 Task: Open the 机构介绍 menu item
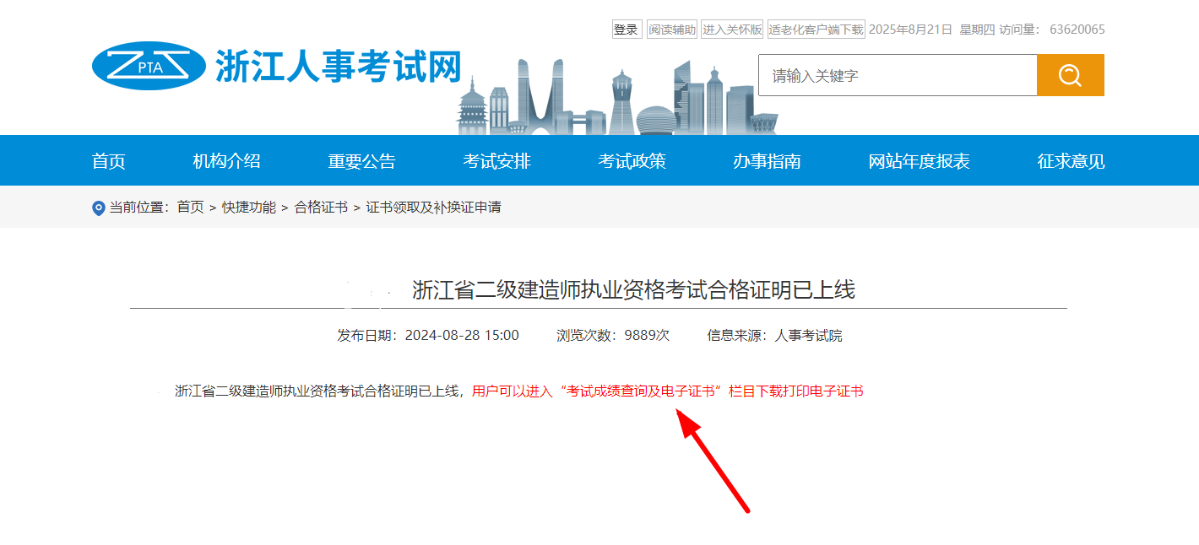[227, 161]
